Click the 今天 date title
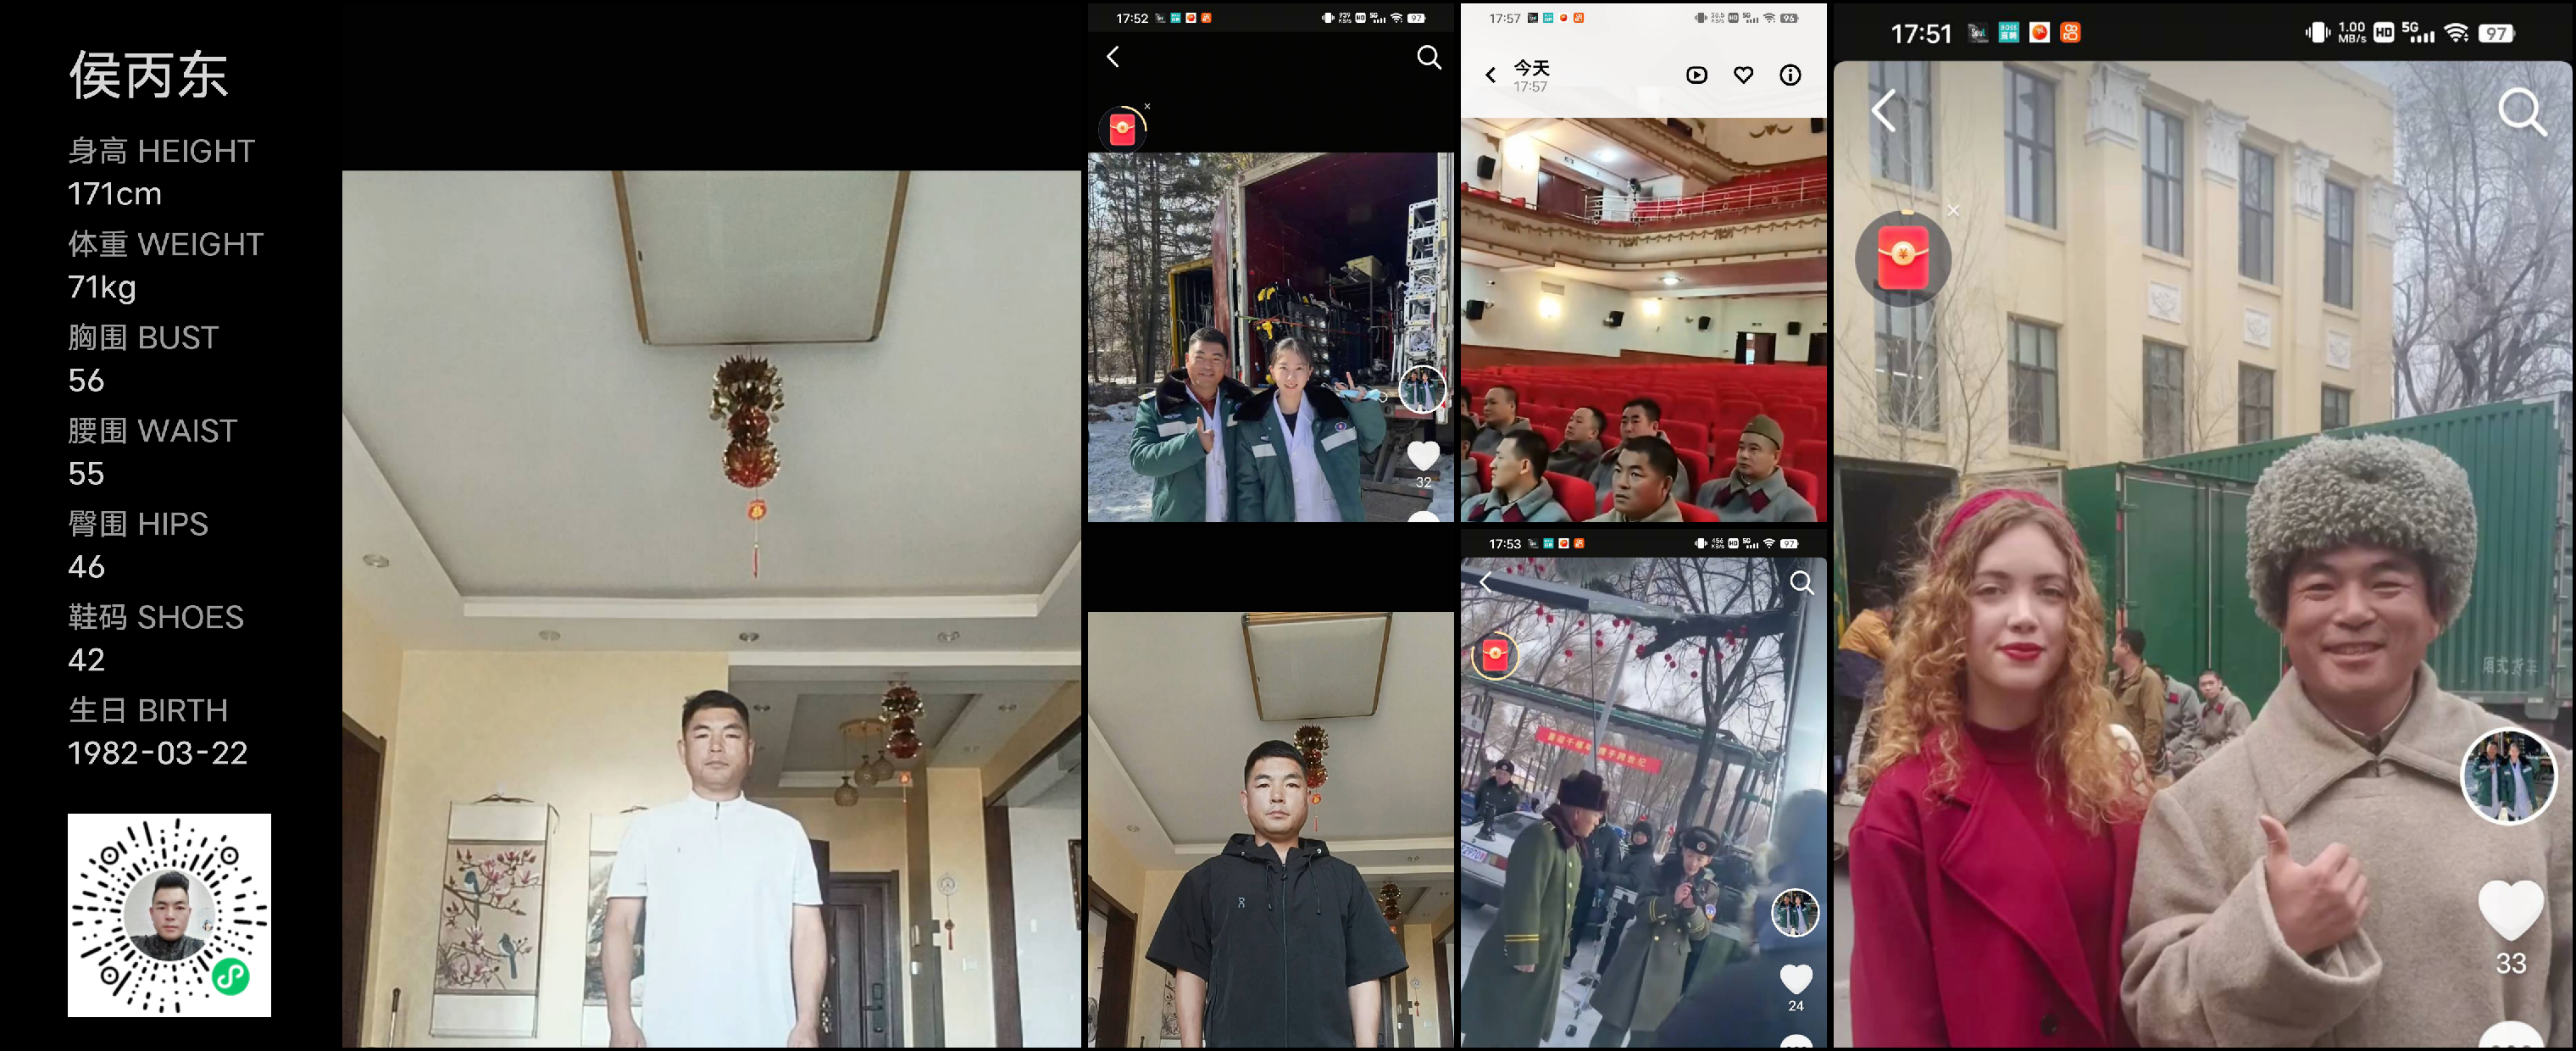This screenshot has width=2576, height=1051. pos(1531,68)
